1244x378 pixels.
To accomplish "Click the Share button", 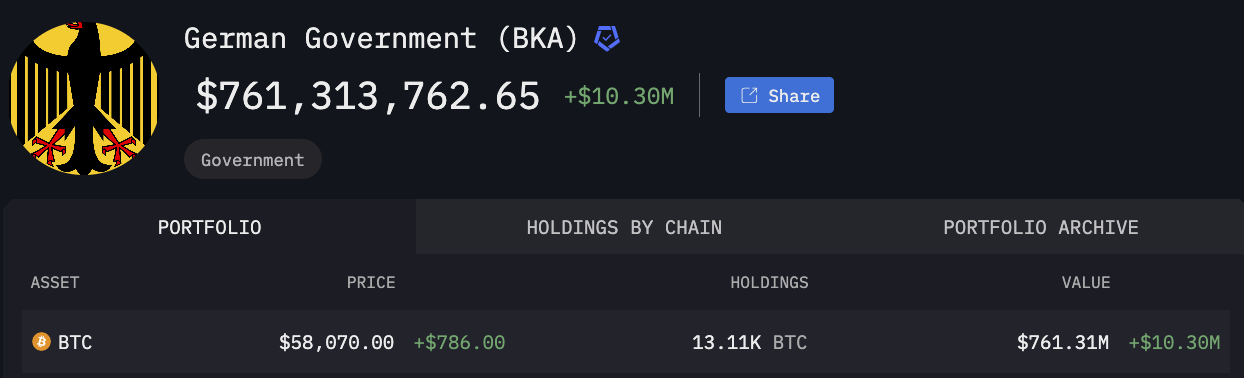I will (x=779, y=96).
